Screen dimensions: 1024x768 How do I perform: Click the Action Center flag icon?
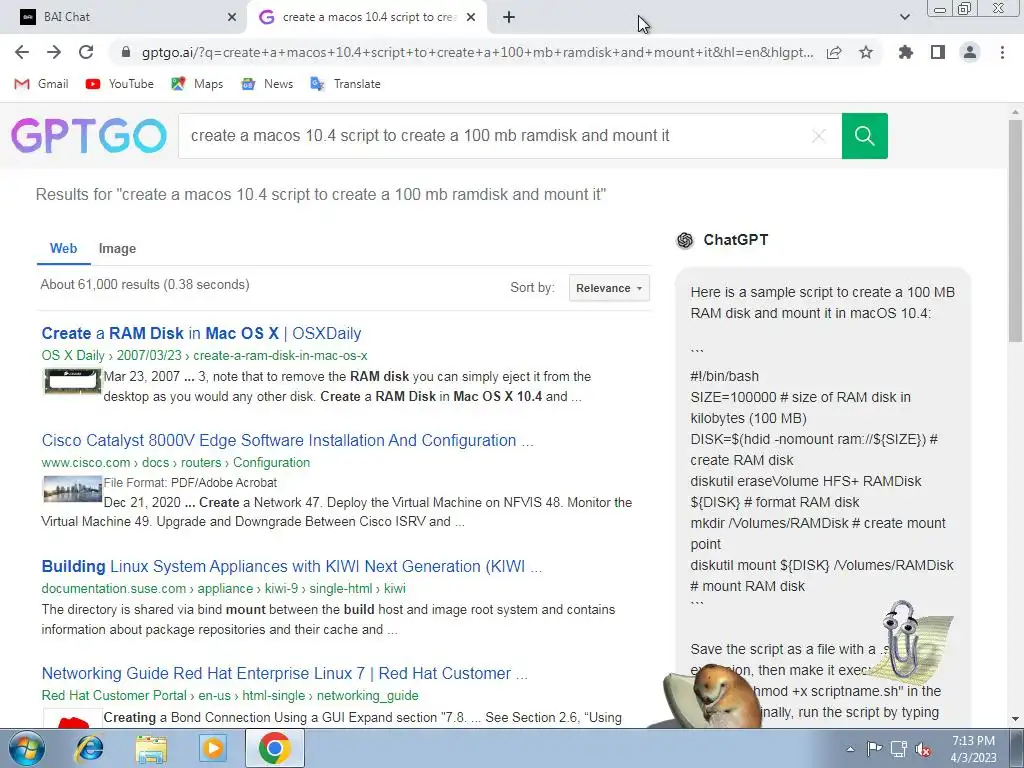(x=874, y=749)
